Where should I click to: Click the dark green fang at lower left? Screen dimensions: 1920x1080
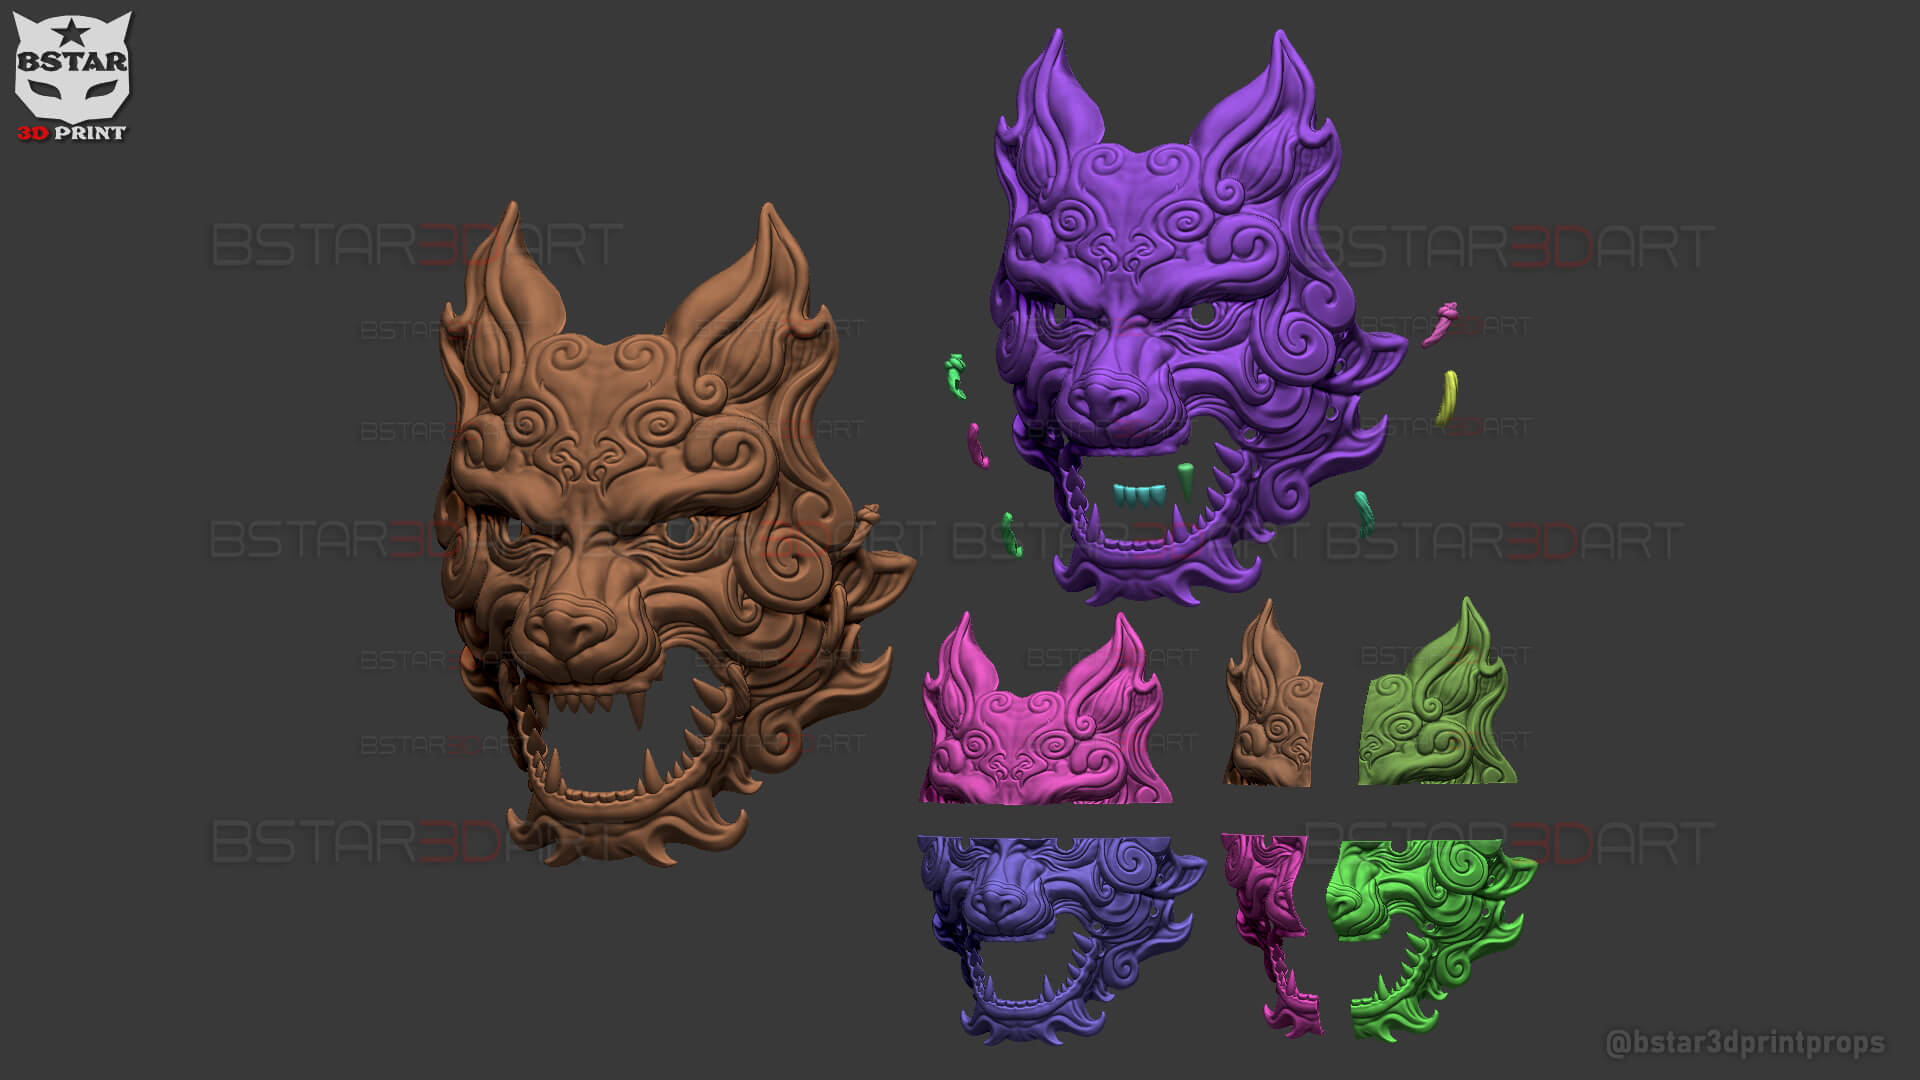click(1012, 534)
